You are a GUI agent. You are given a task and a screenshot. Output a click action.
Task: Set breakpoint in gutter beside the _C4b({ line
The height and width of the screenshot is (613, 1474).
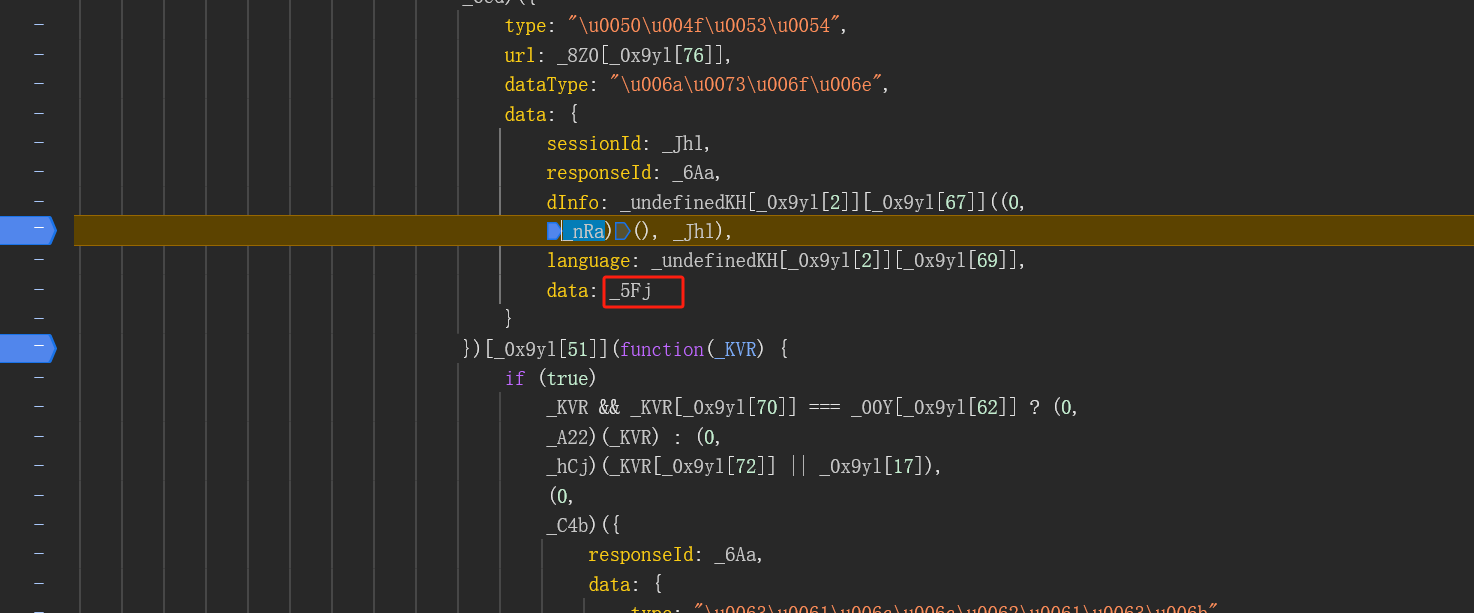tap(39, 525)
